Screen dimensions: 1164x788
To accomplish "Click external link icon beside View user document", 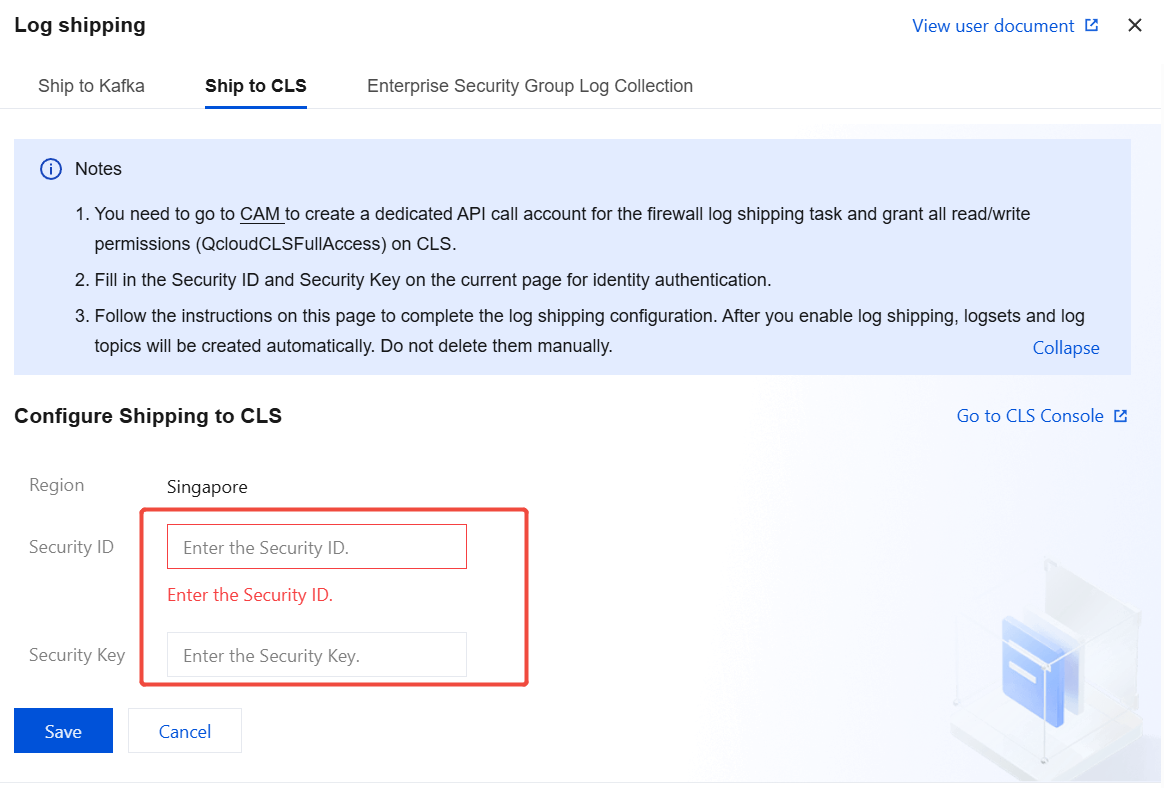I will [x=1091, y=26].
